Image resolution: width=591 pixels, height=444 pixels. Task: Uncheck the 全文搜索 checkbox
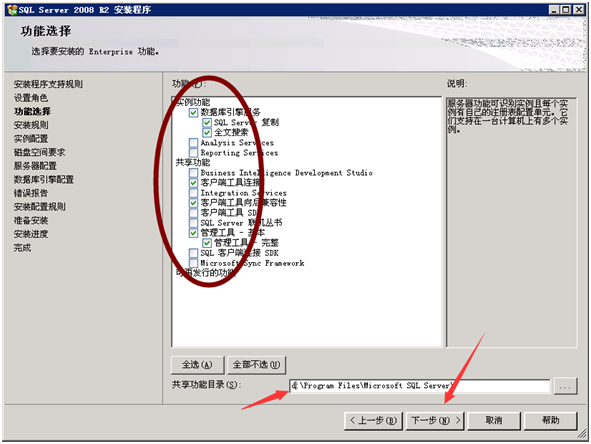click(207, 132)
